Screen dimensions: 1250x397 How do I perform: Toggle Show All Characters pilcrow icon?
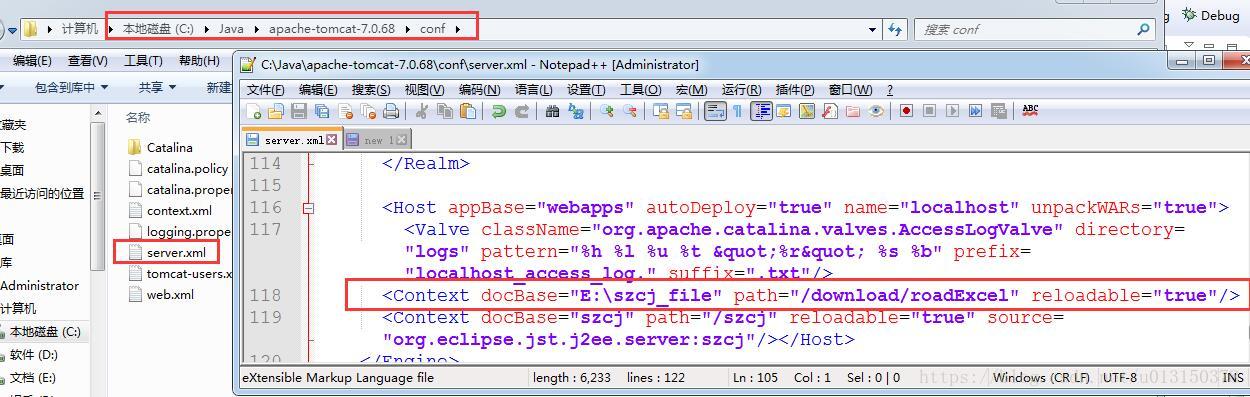(x=737, y=111)
